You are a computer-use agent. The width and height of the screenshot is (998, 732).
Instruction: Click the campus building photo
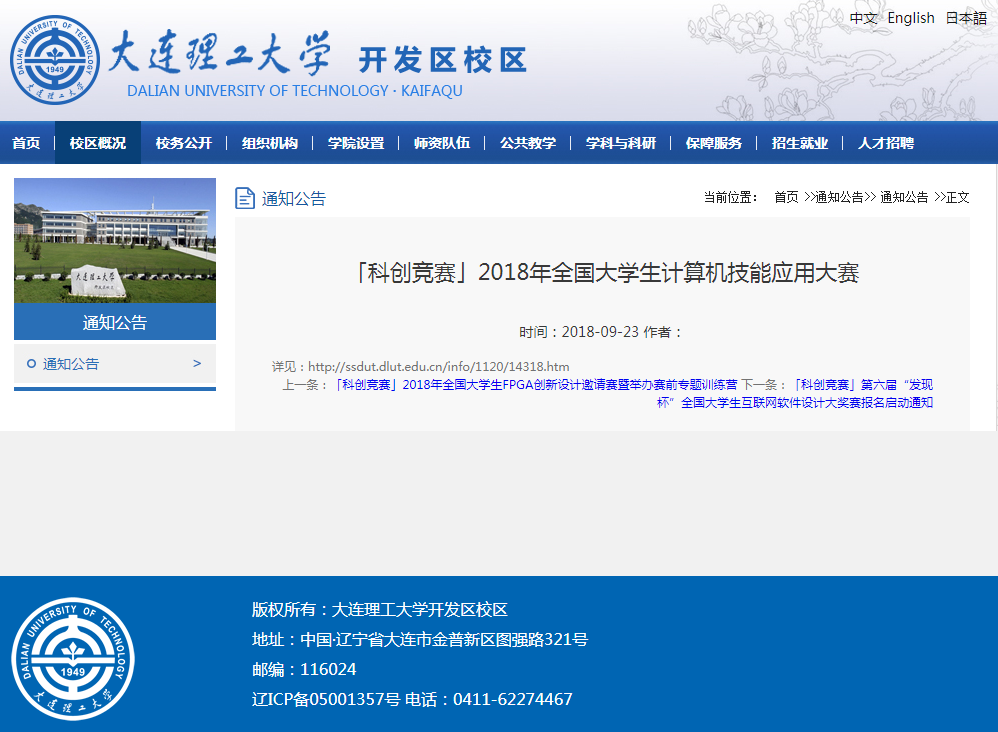pyautogui.click(x=115, y=241)
